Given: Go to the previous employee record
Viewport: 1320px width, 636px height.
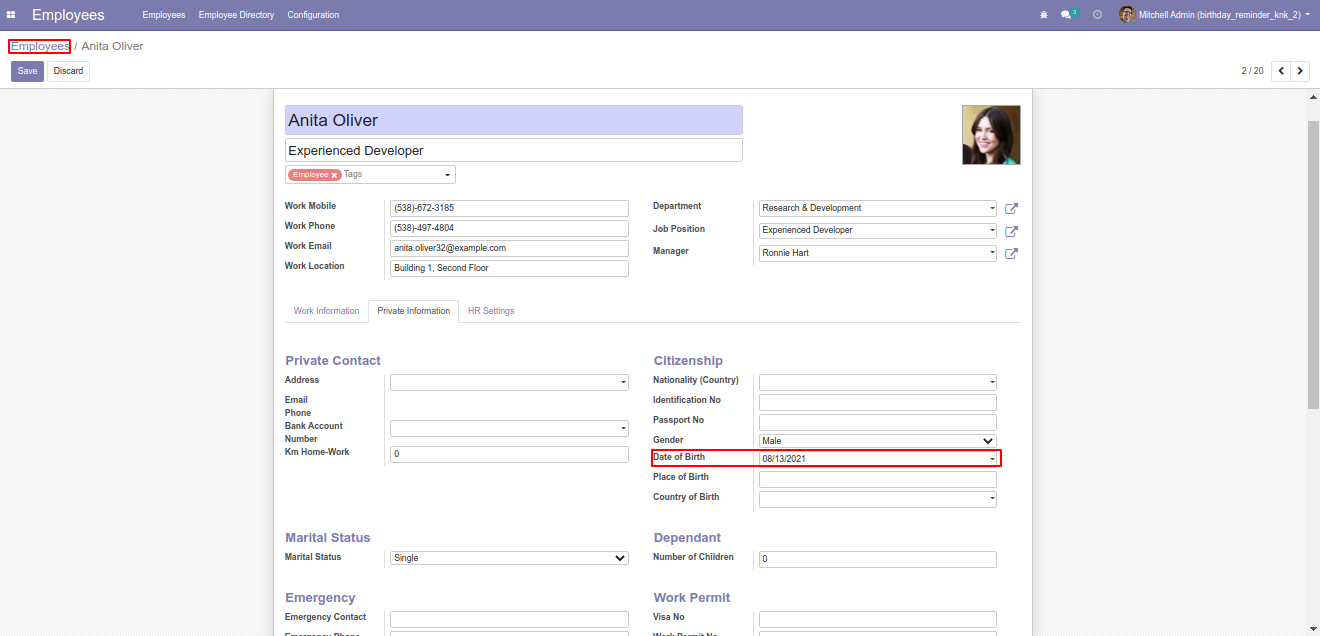Looking at the screenshot, I should pyautogui.click(x=1281, y=71).
